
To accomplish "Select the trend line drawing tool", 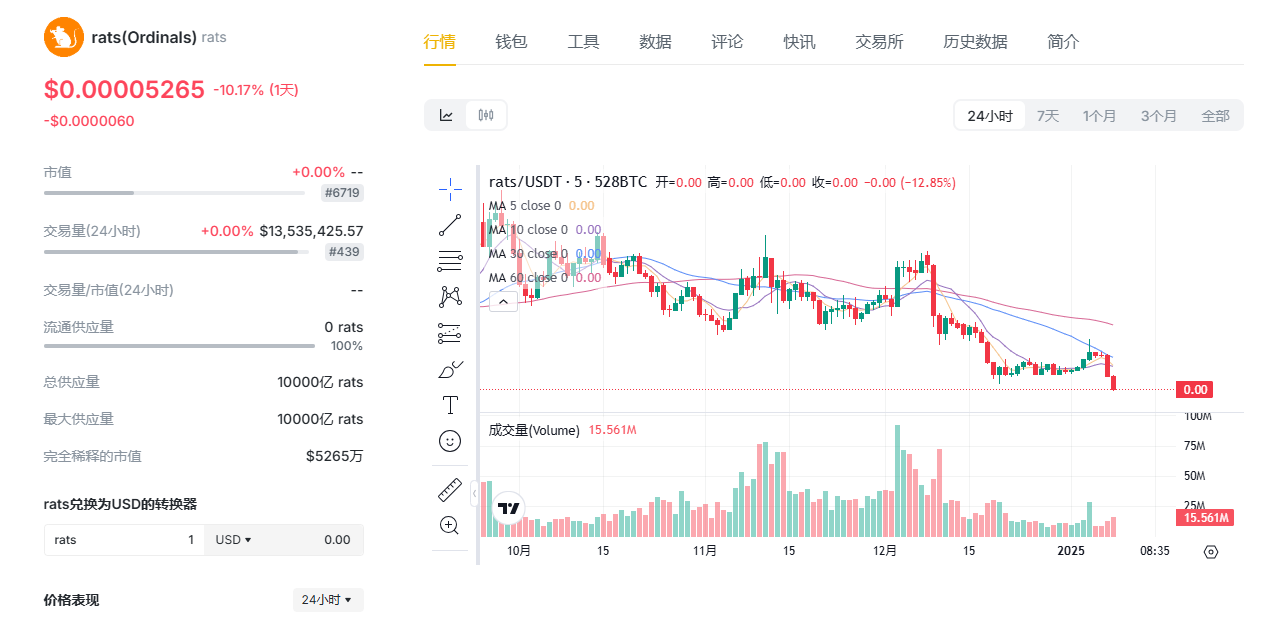I will 450,225.
